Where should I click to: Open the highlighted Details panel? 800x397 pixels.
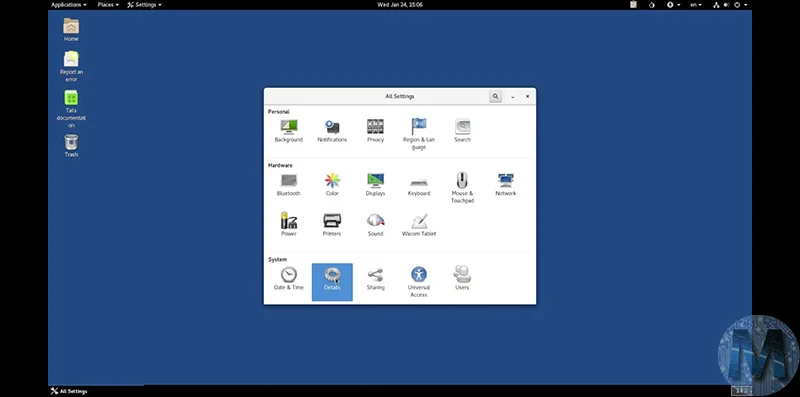pos(332,282)
